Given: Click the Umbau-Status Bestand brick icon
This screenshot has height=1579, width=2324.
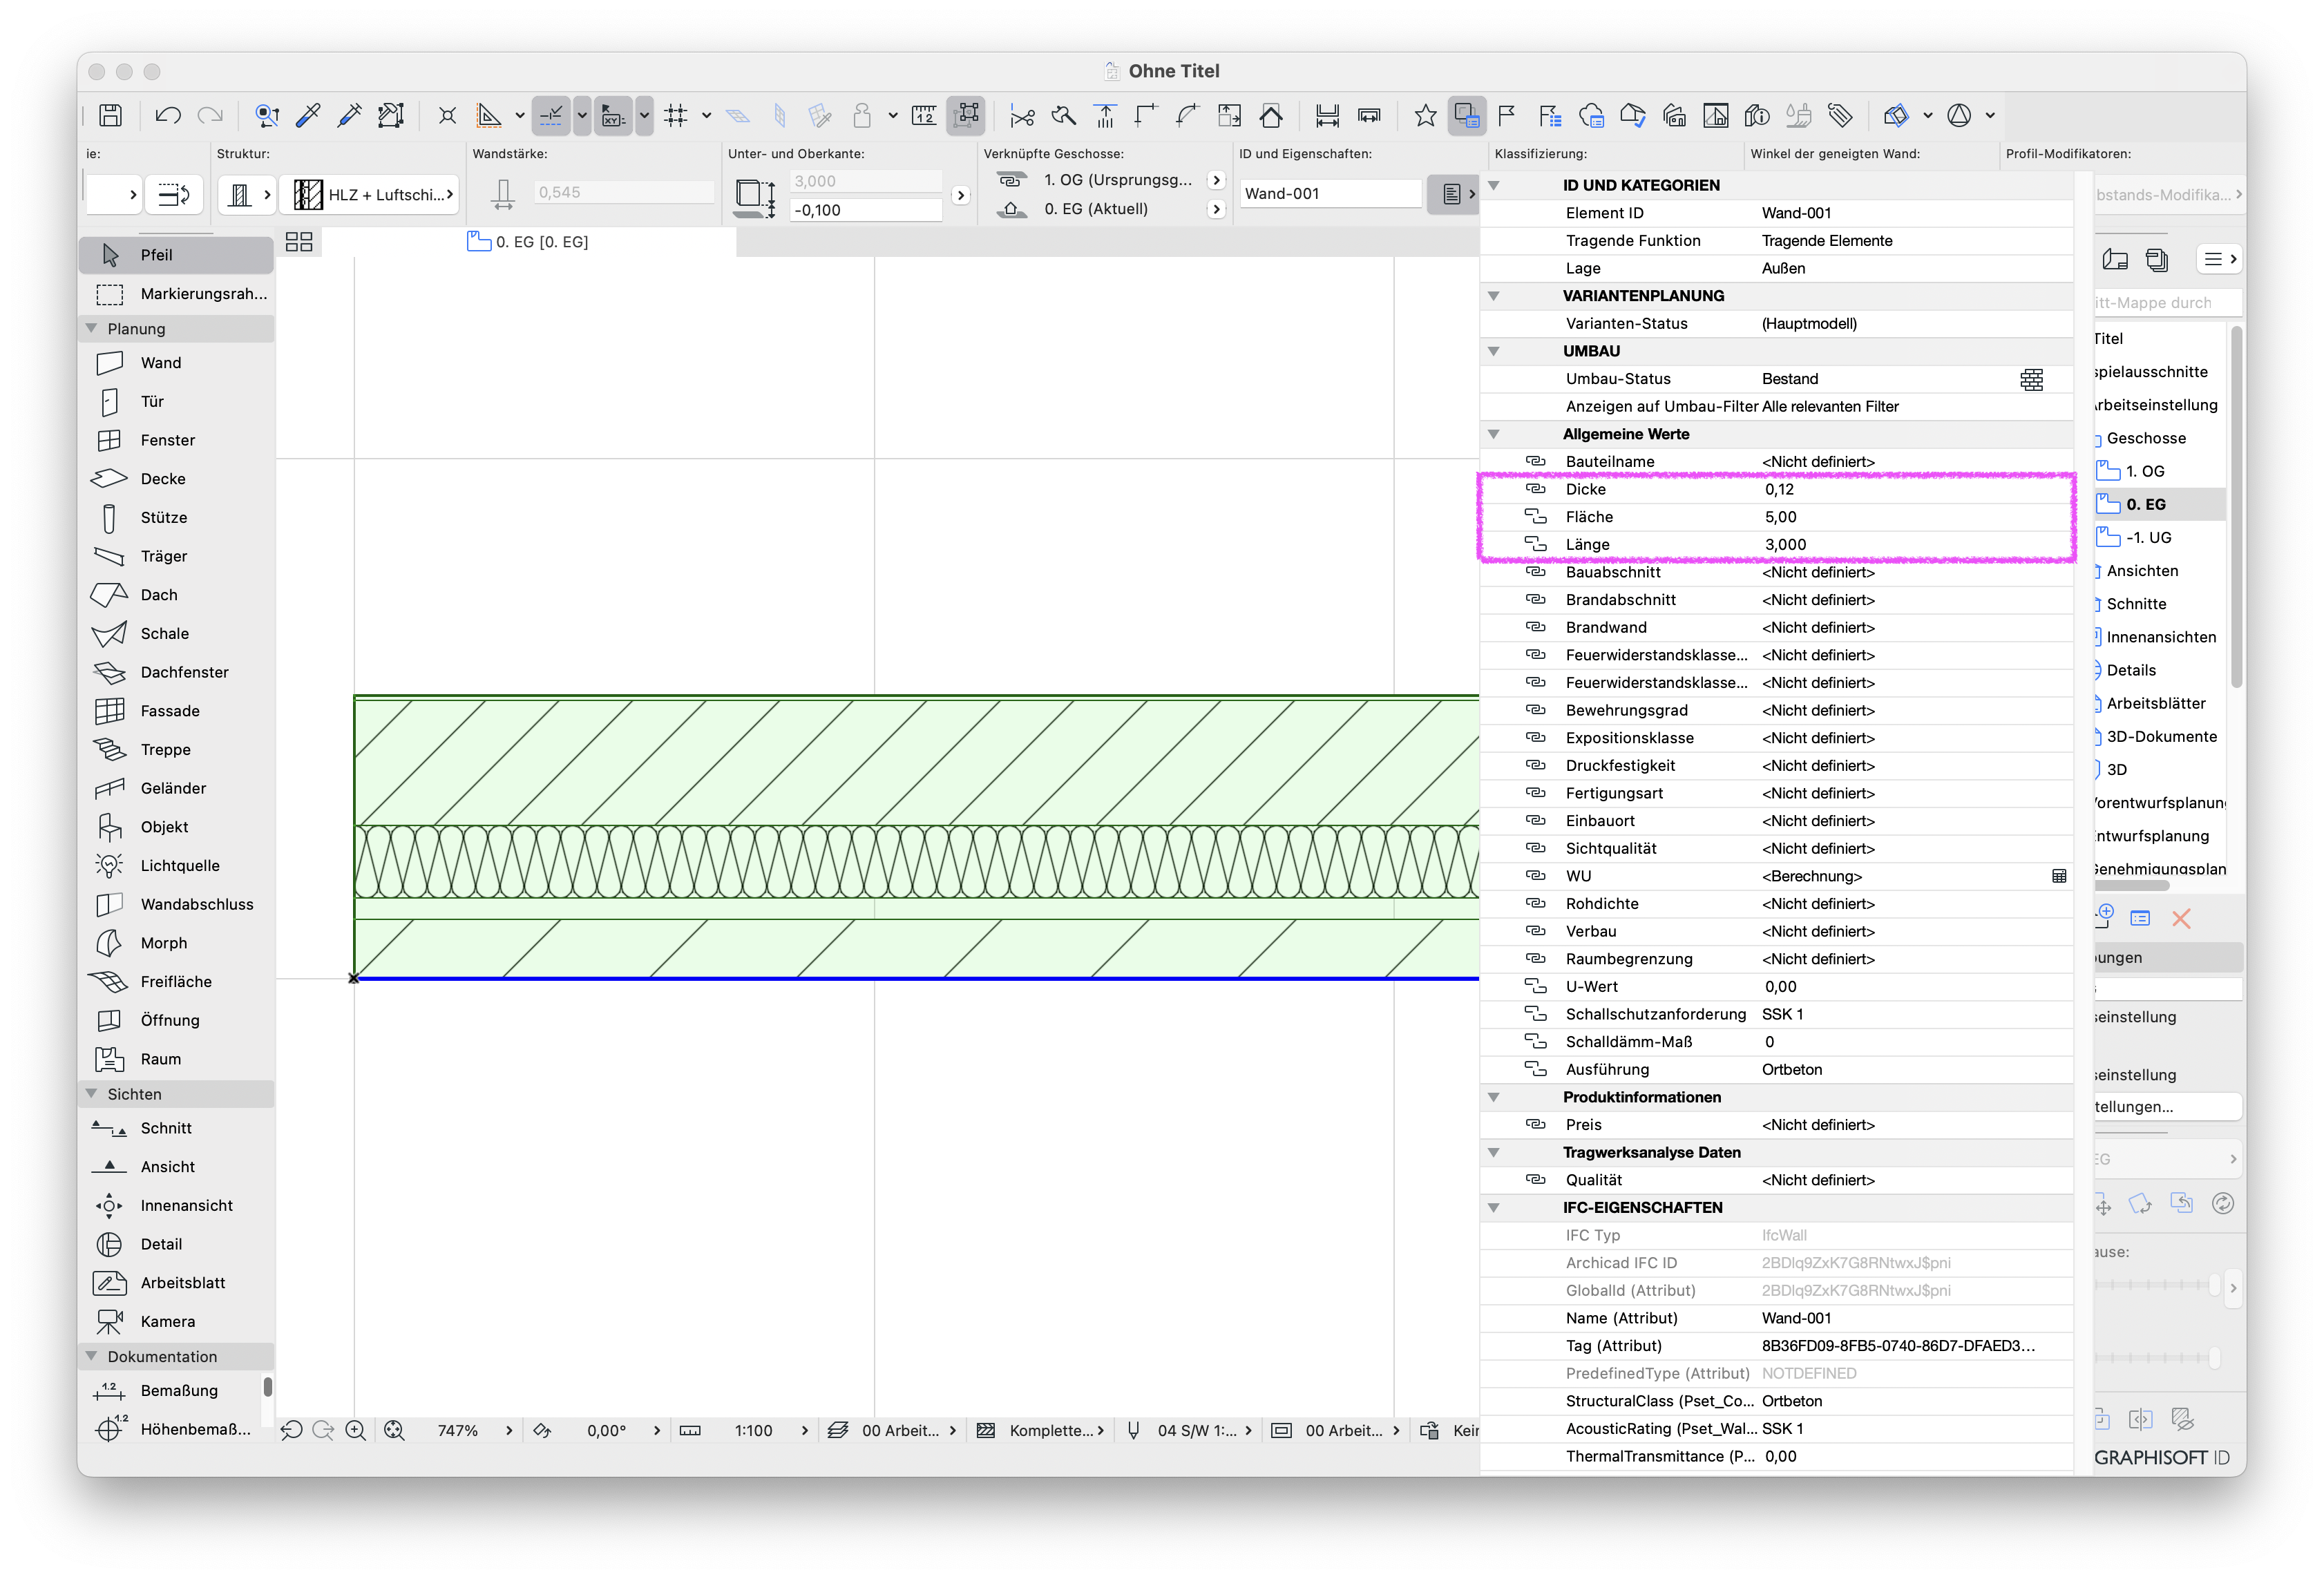Looking at the screenshot, I should pyautogui.click(x=2031, y=380).
